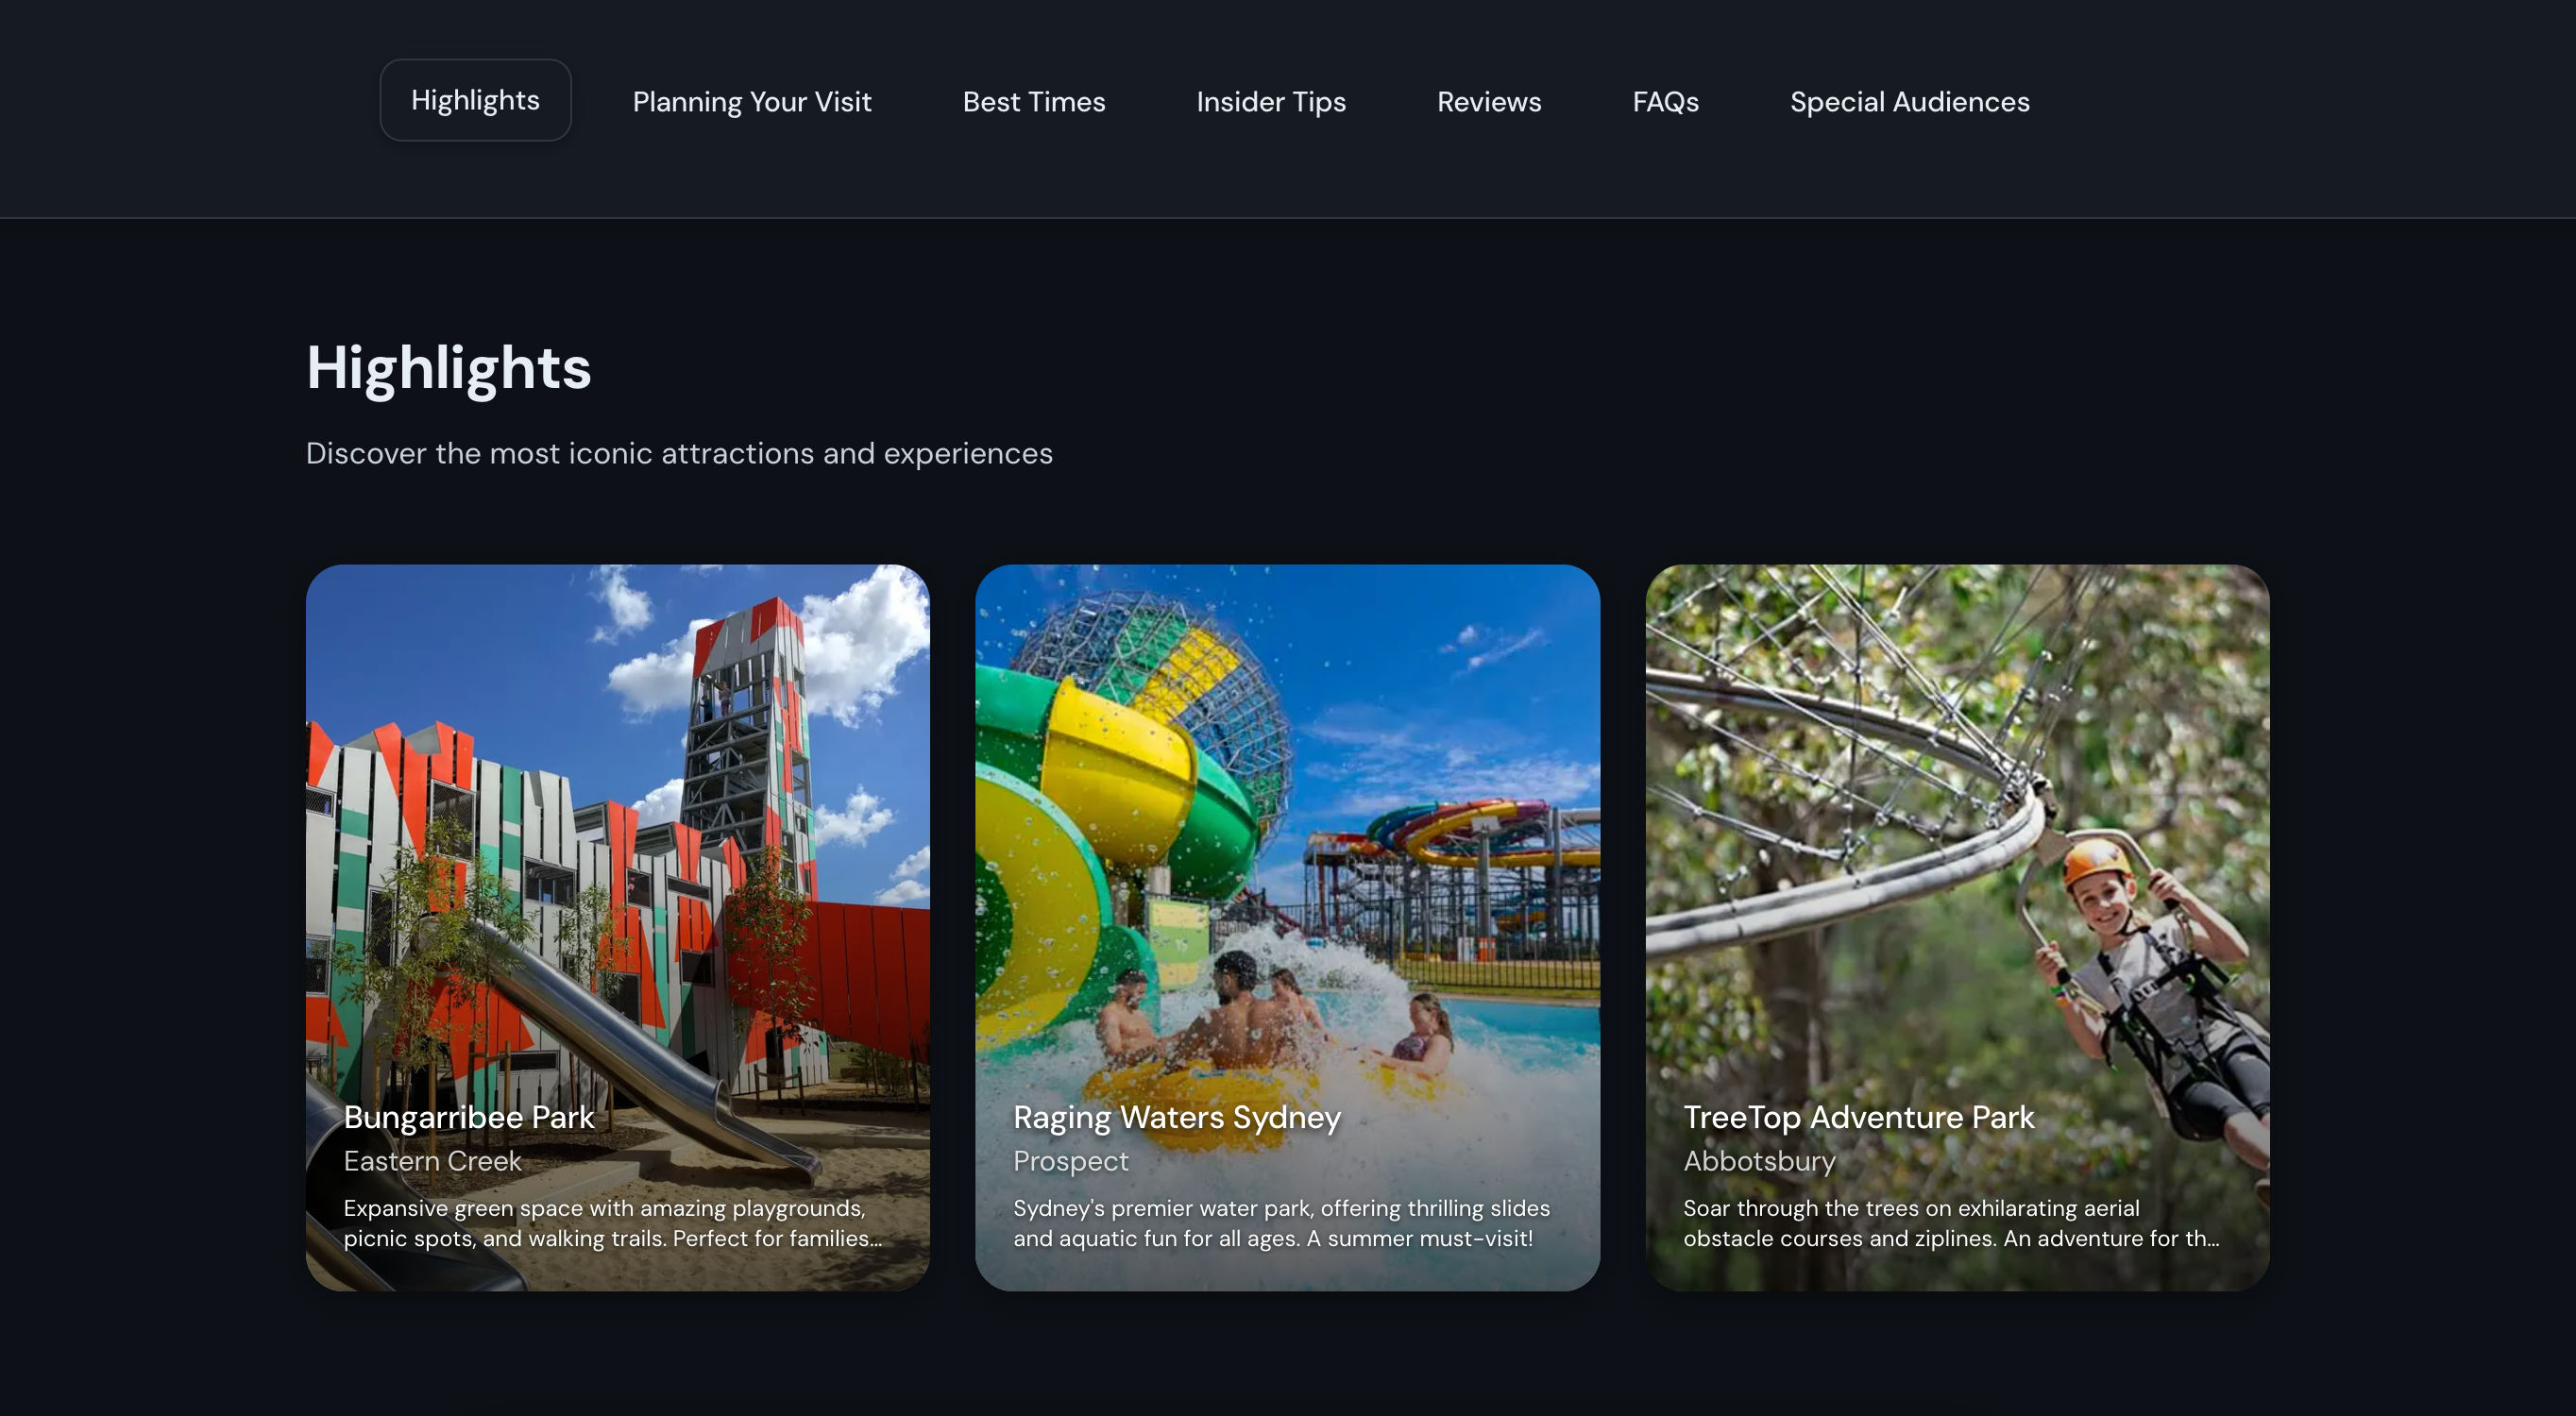Open the Special Audiences tab
Screen dimensions: 2576x1416
click(x=1909, y=102)
